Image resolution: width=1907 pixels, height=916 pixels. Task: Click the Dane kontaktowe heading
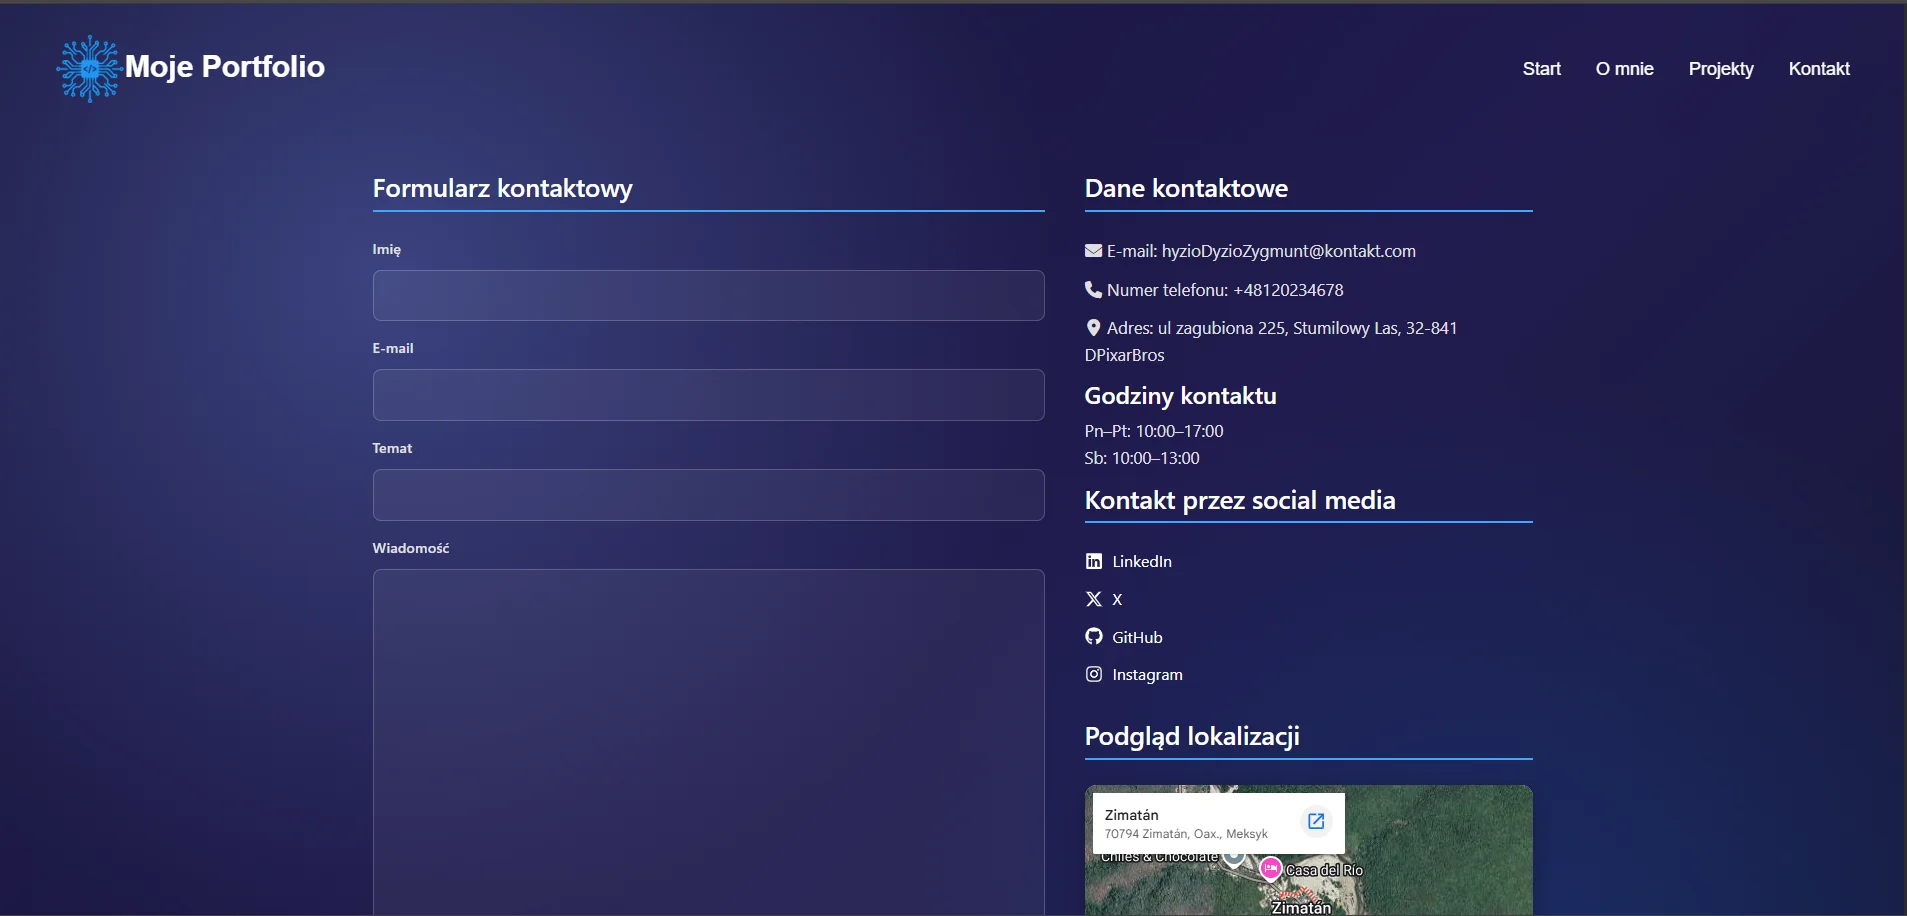click(1186, 188)
